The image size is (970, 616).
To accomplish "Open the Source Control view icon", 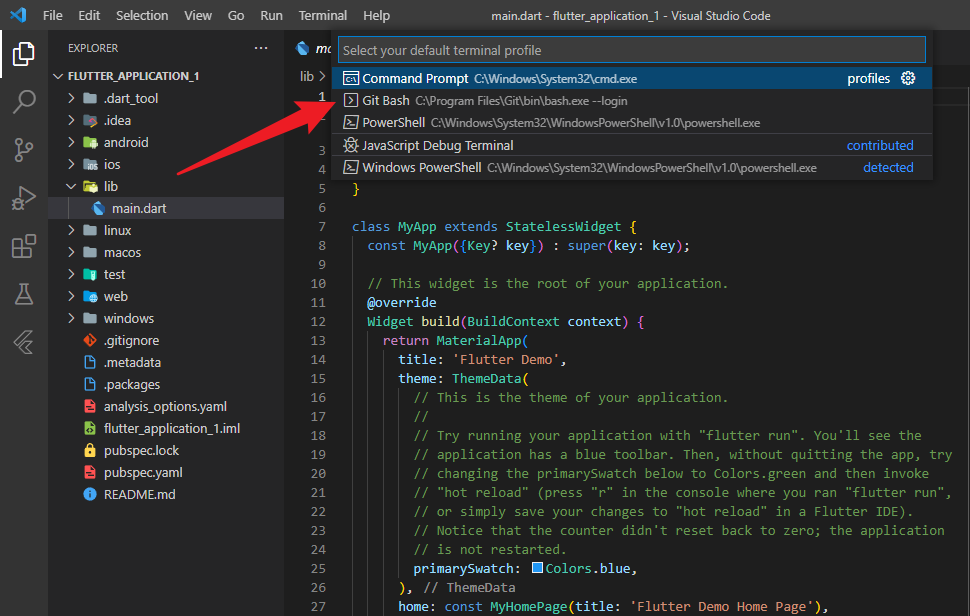I will pos(24,150).
